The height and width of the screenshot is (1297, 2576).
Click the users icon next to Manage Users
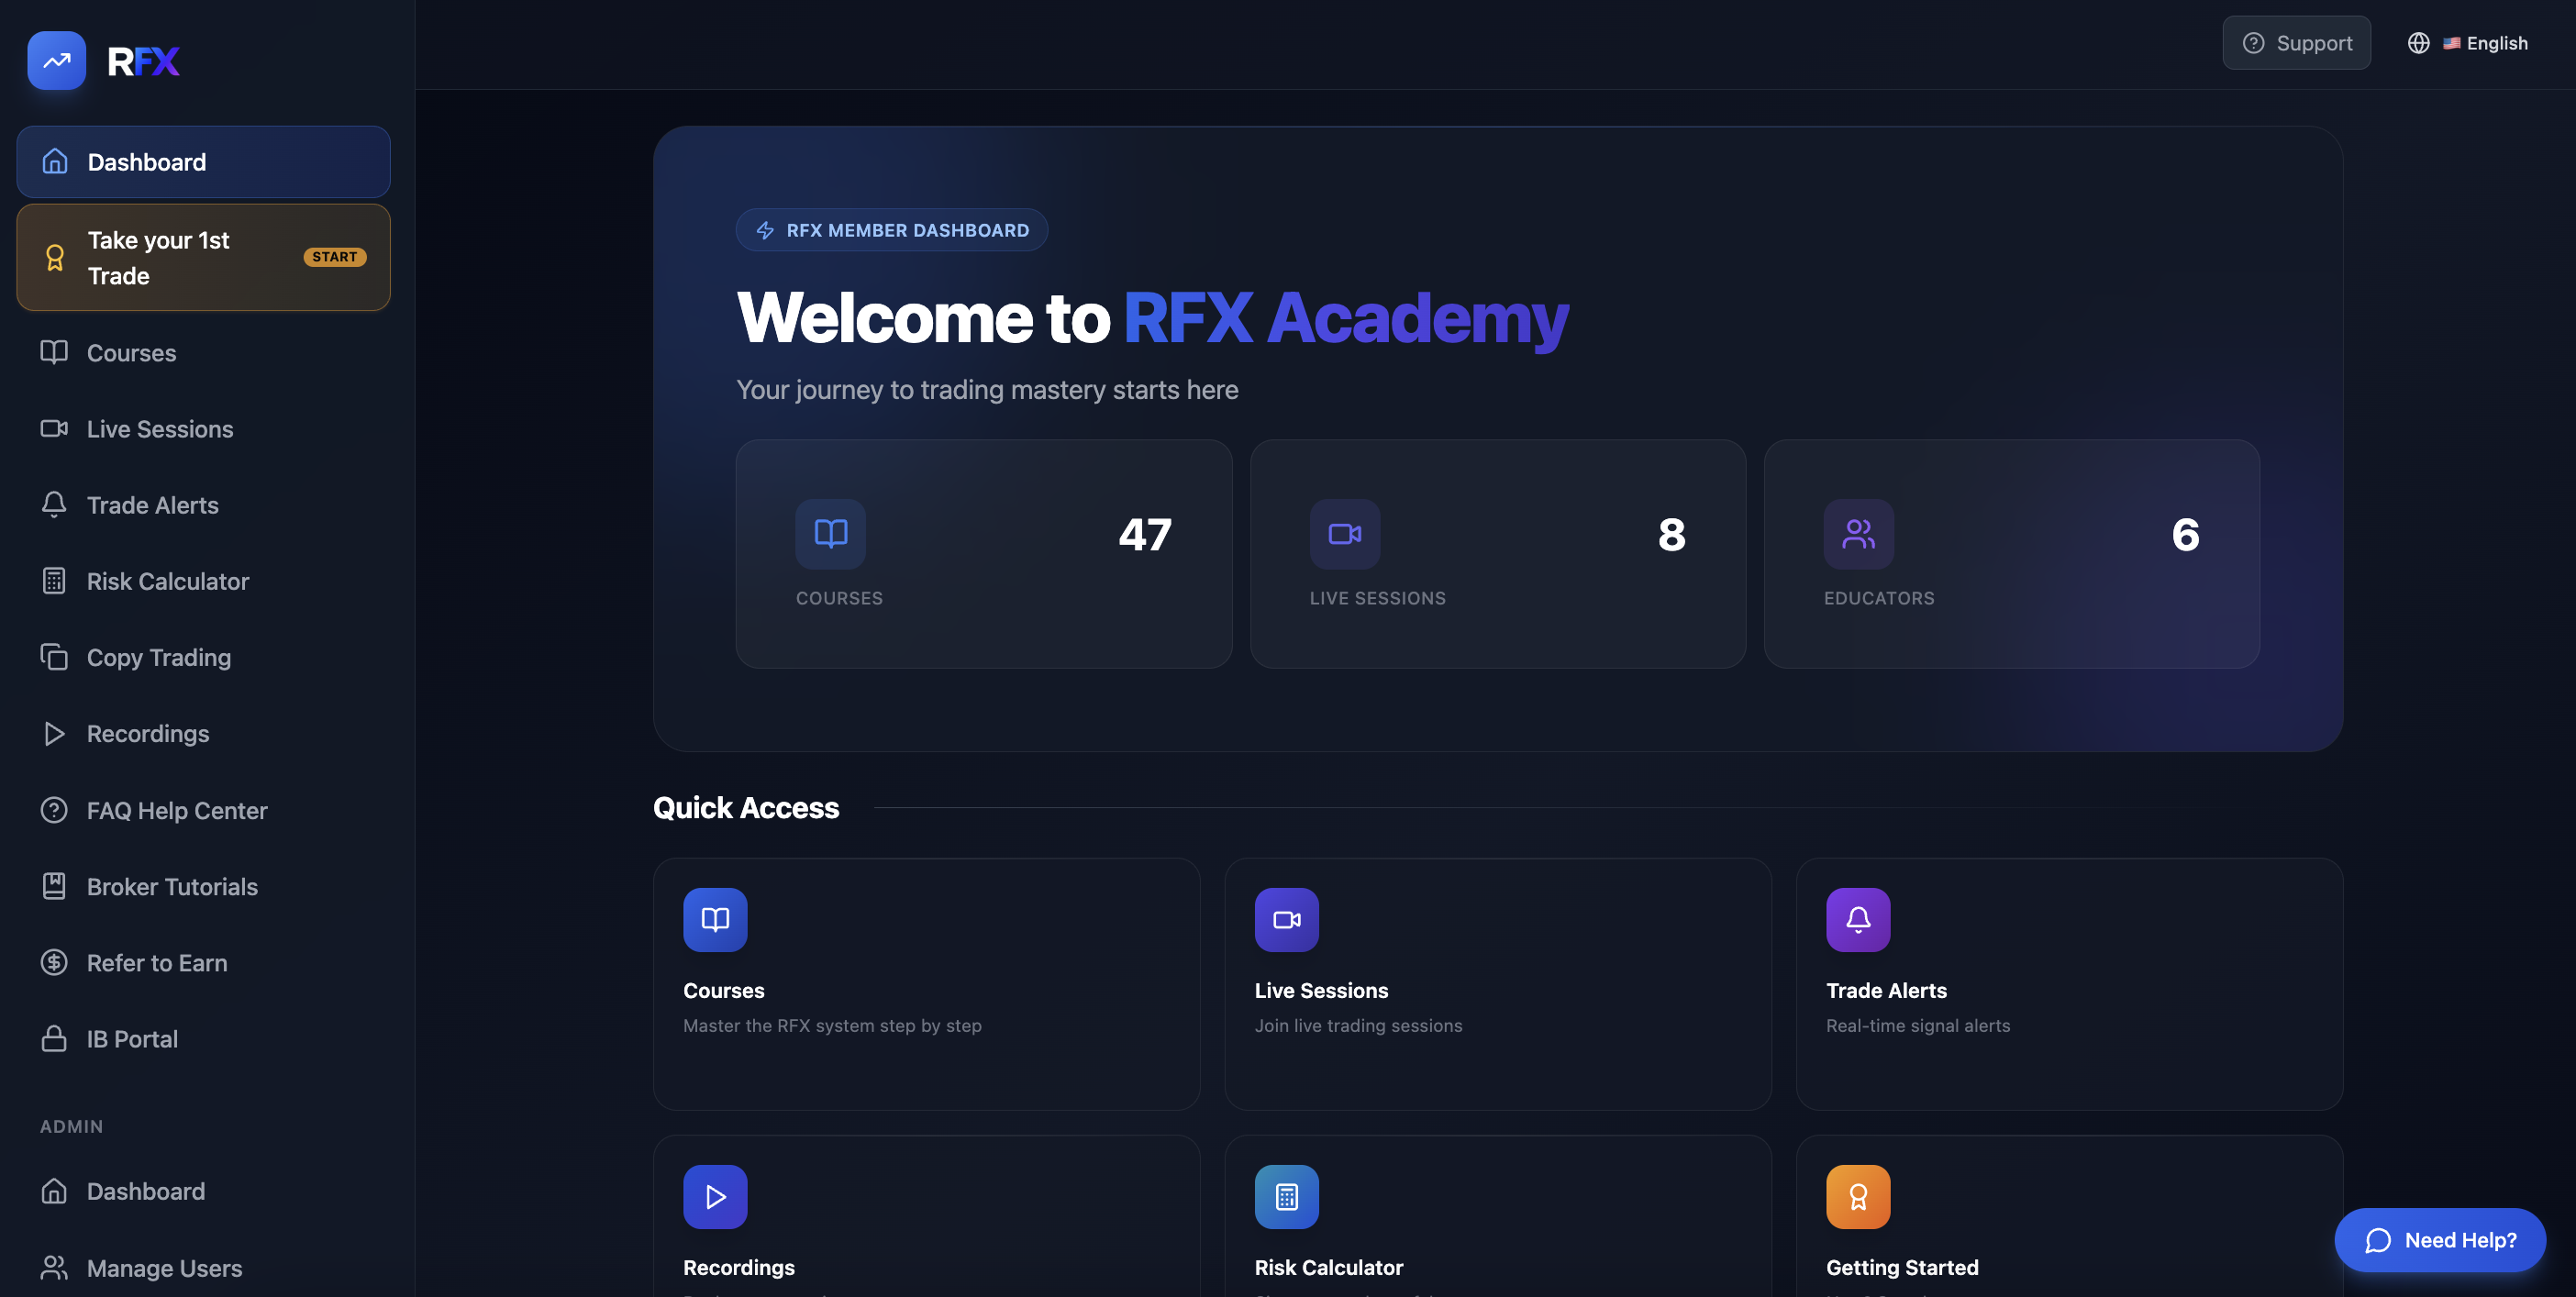point(54,1268)
